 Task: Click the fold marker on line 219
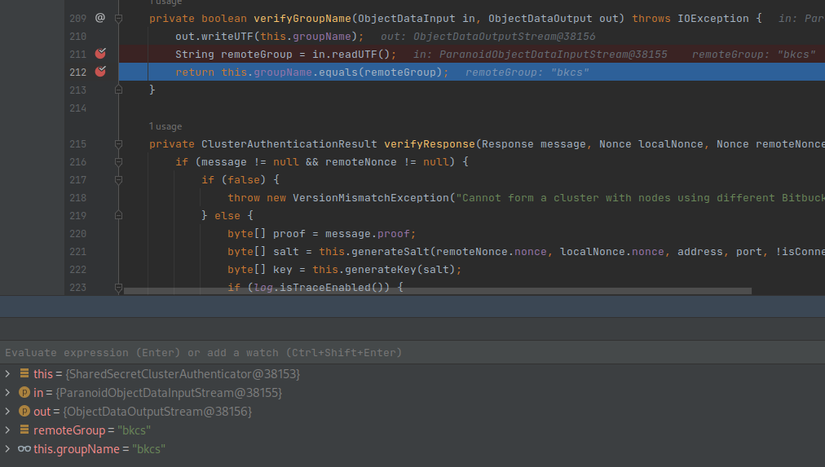point(119,216)
